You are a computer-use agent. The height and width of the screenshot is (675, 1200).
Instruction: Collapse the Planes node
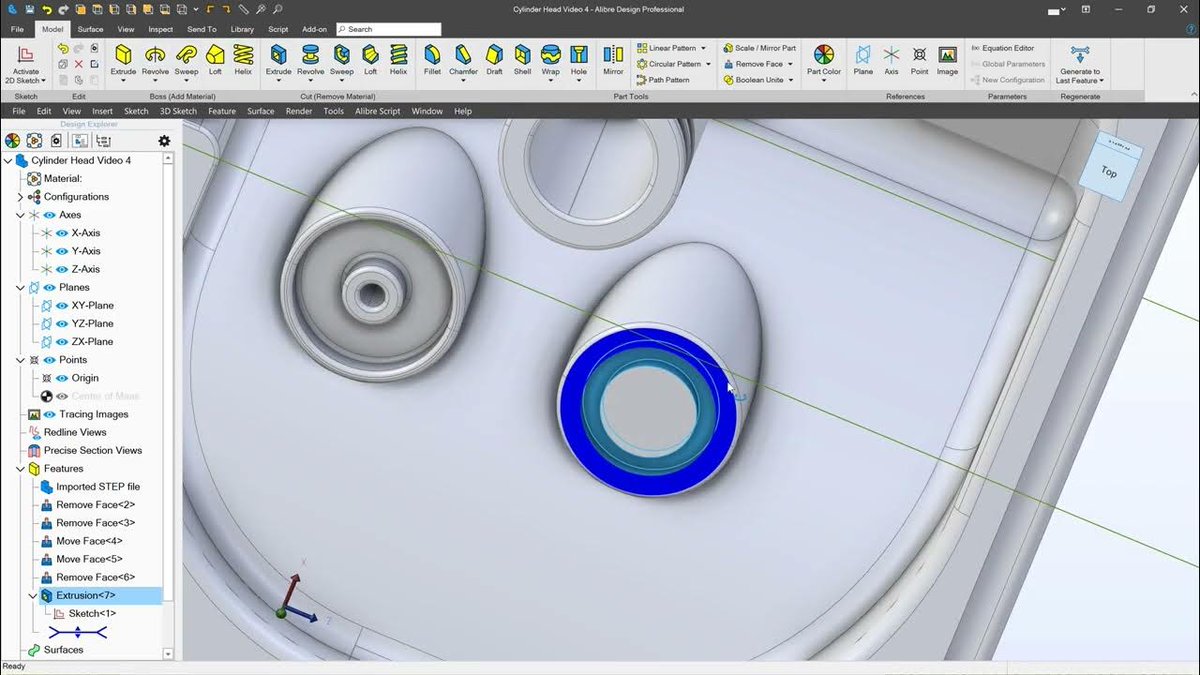(x=20, y=287)
